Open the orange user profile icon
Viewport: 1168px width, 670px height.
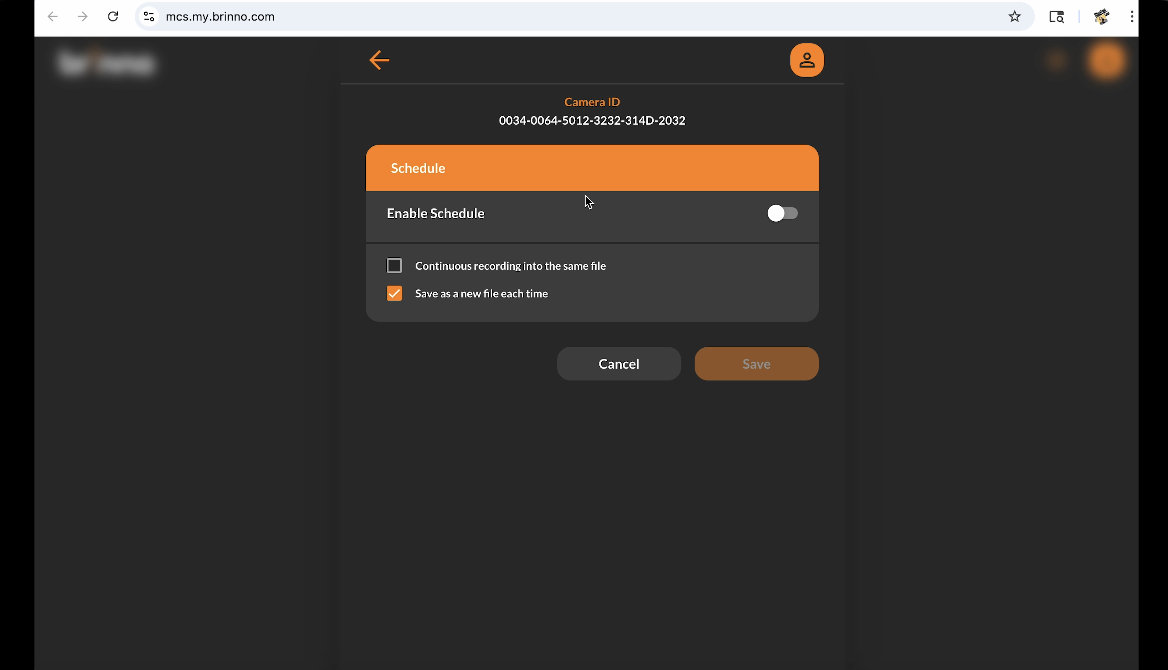tap(806, 60)
